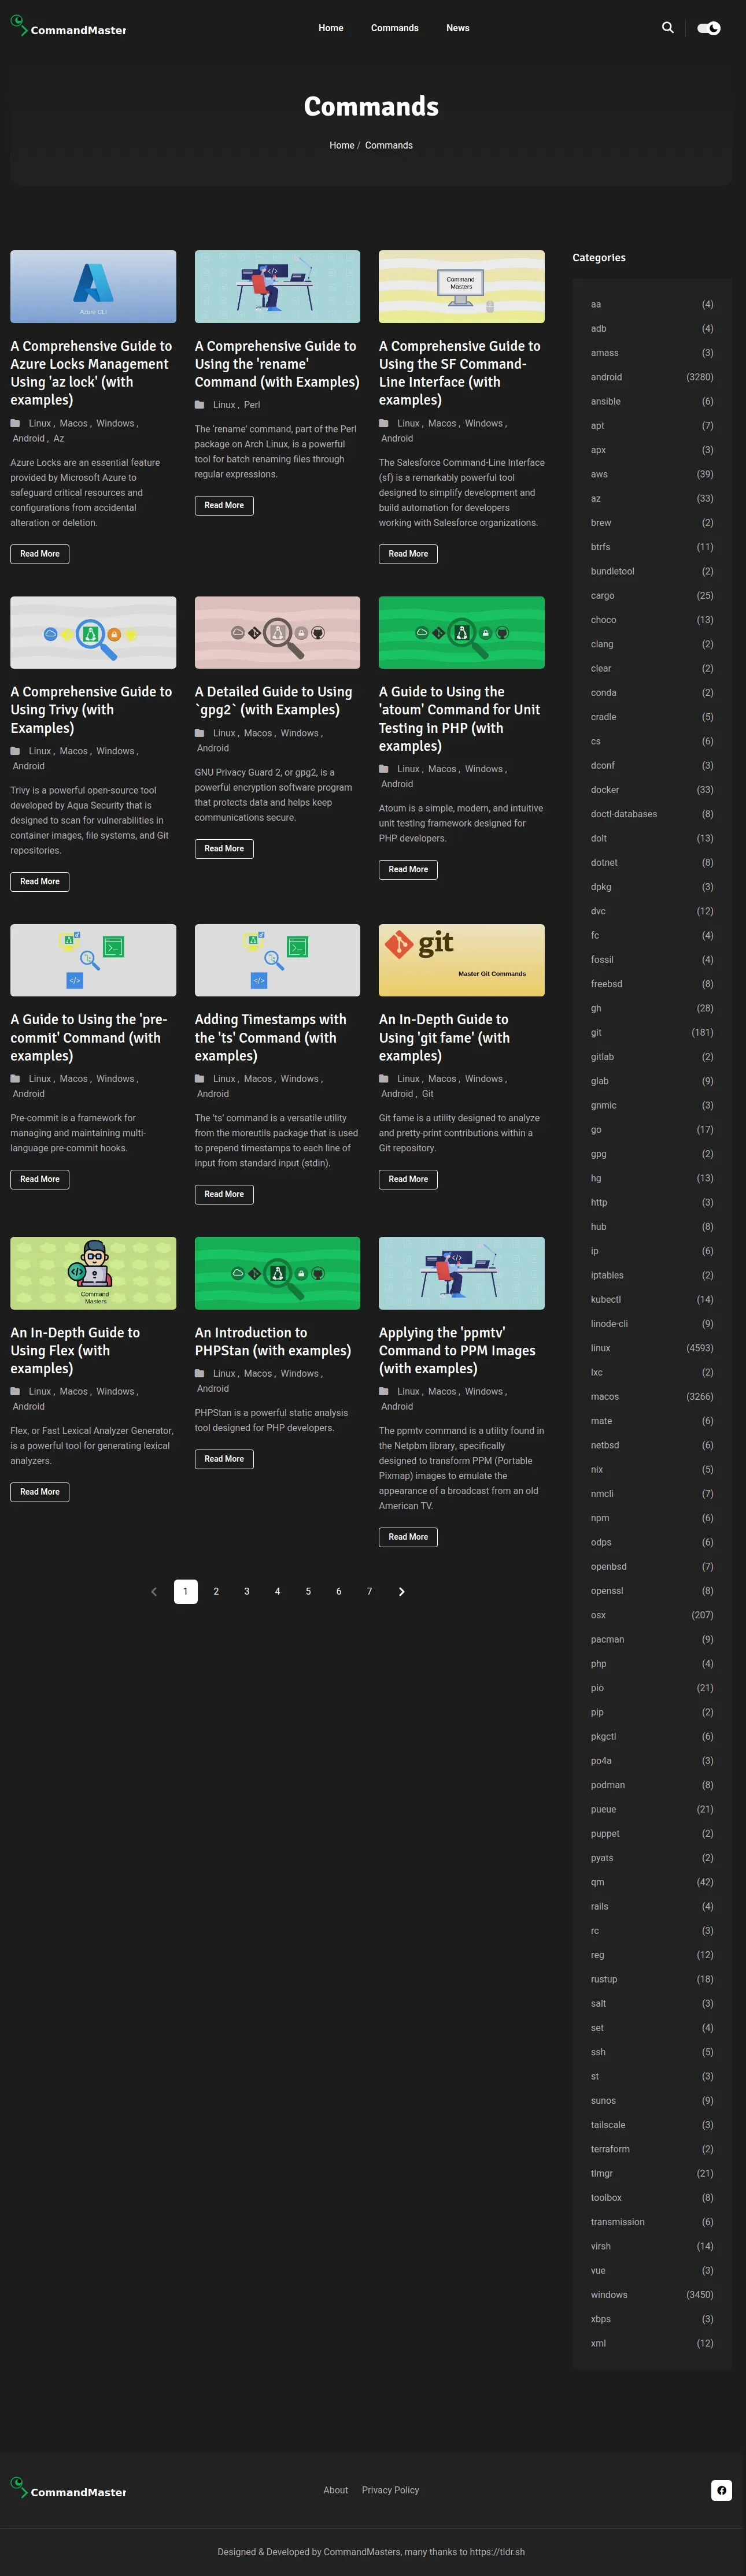
Task: Click Read More for ppmtv article
Action: (x=408, y=1537)
